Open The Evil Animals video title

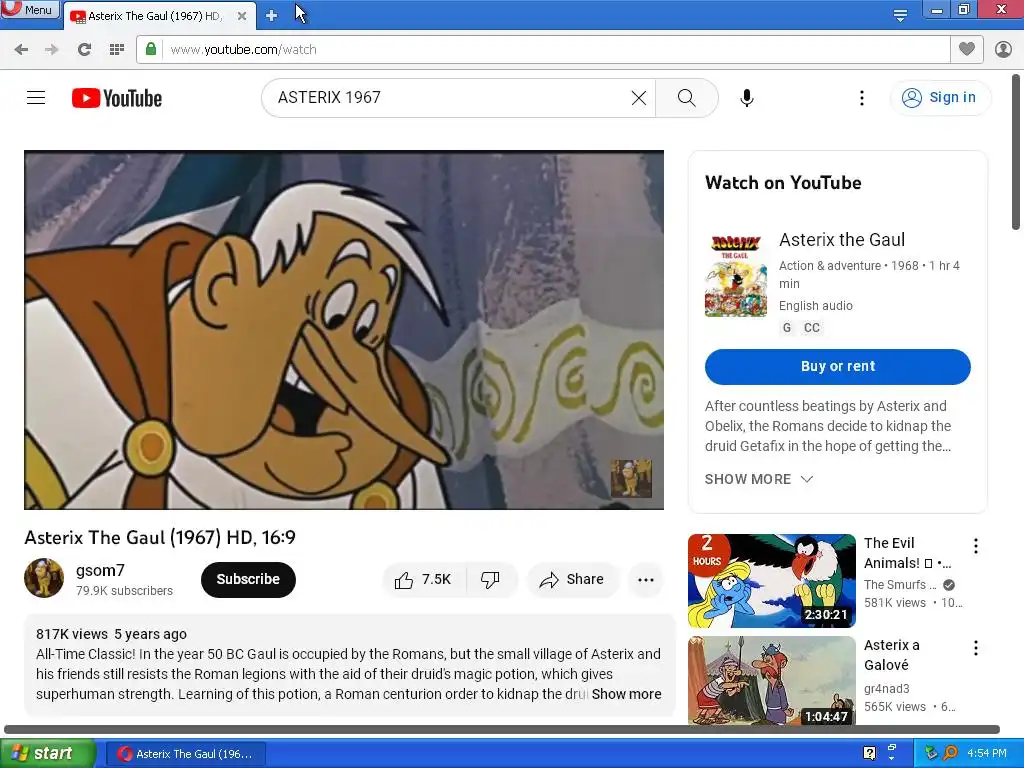click(908, 553)
